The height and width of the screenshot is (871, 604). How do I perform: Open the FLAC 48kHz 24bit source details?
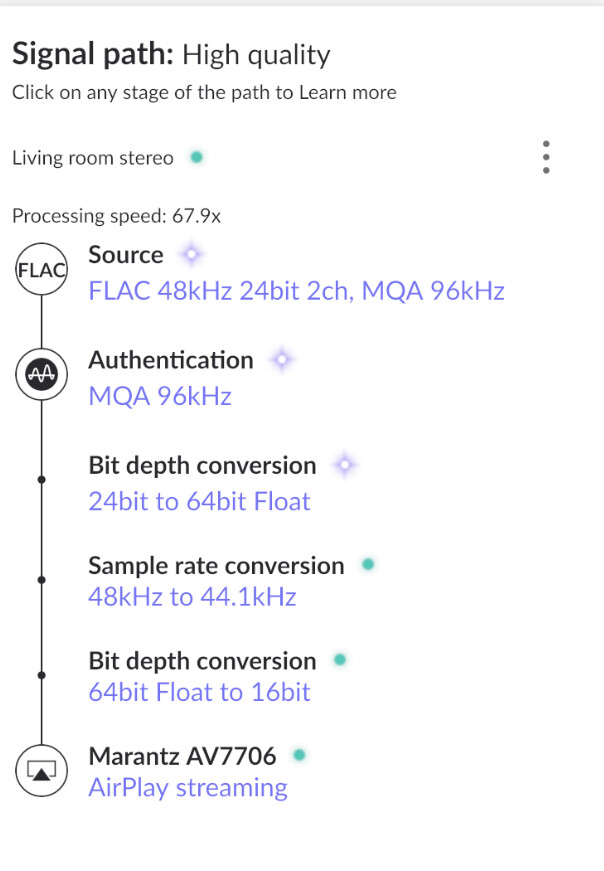pos(296,291)
